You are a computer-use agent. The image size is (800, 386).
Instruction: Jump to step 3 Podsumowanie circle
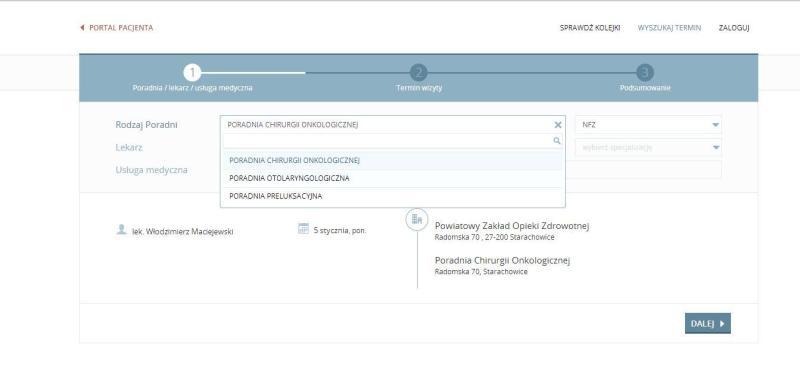click(645, 73)
